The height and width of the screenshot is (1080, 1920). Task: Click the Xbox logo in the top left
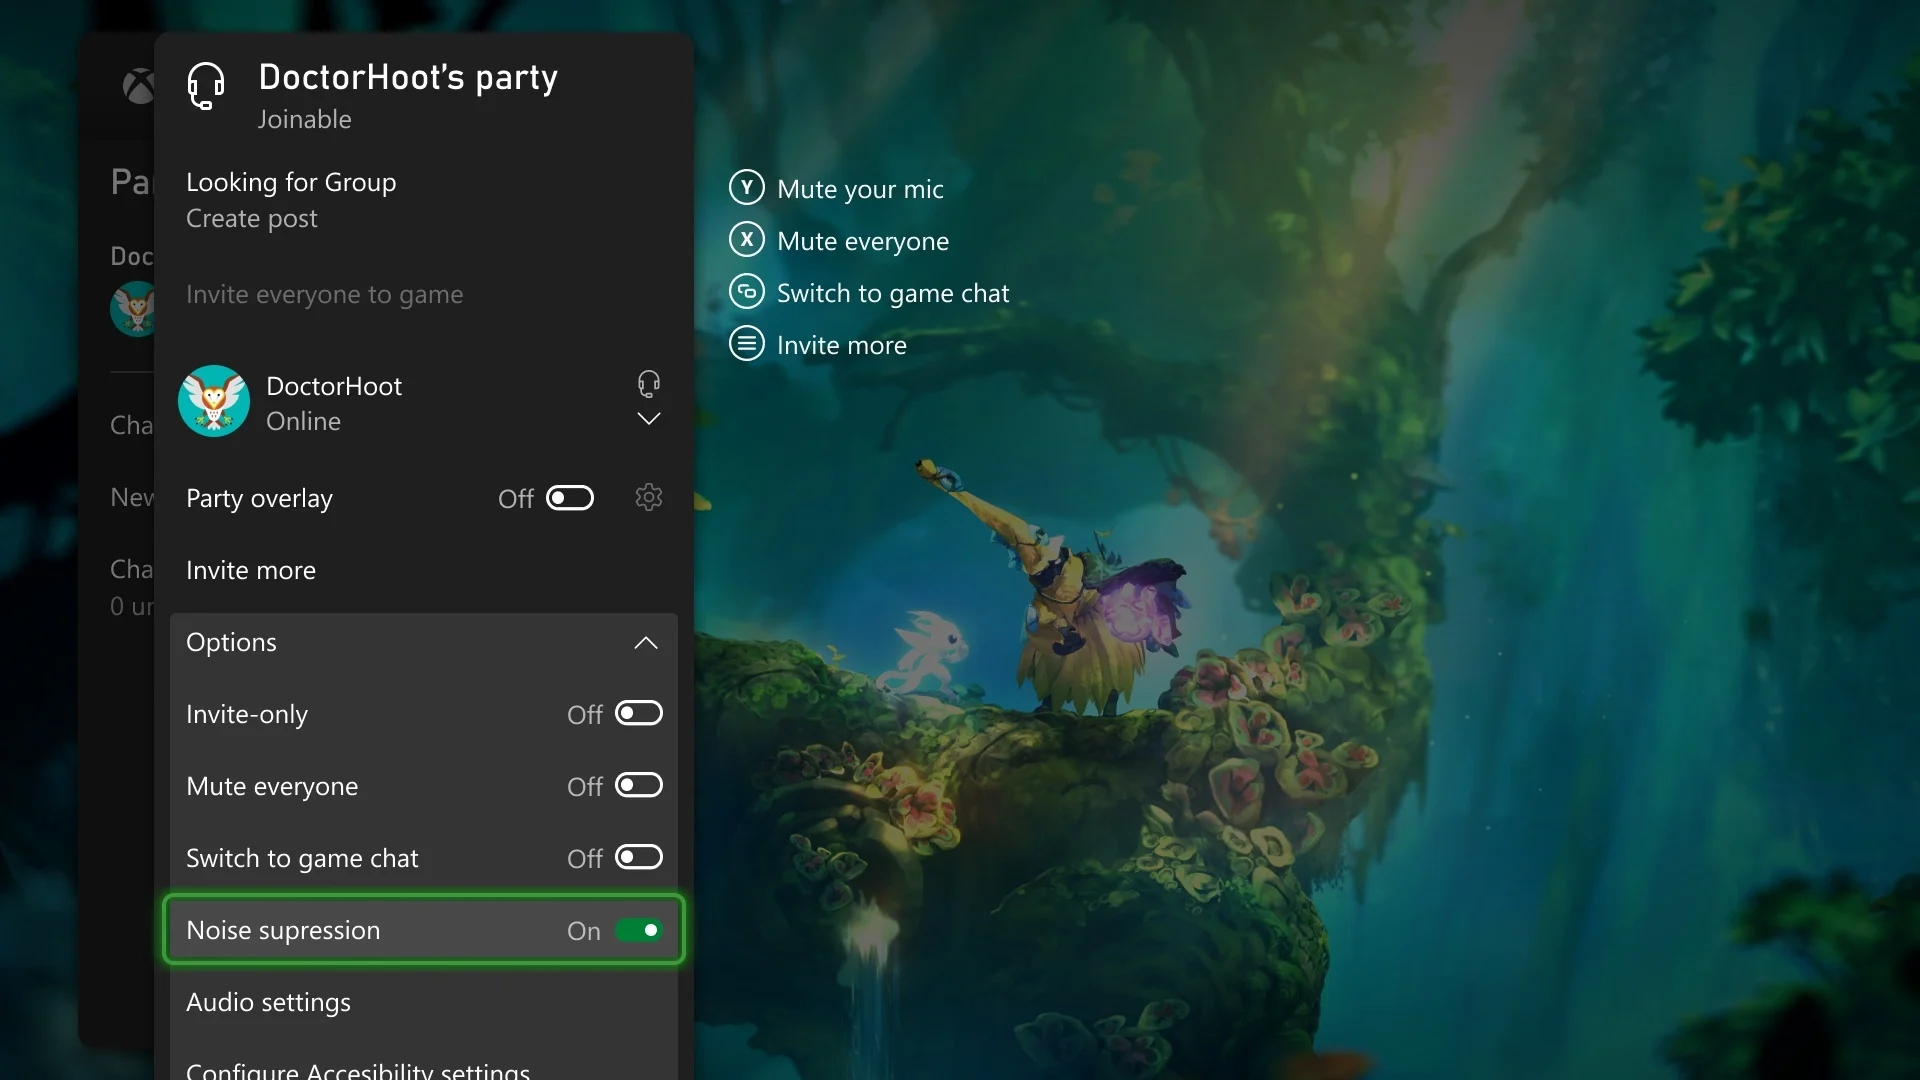[x=139, y=86]
